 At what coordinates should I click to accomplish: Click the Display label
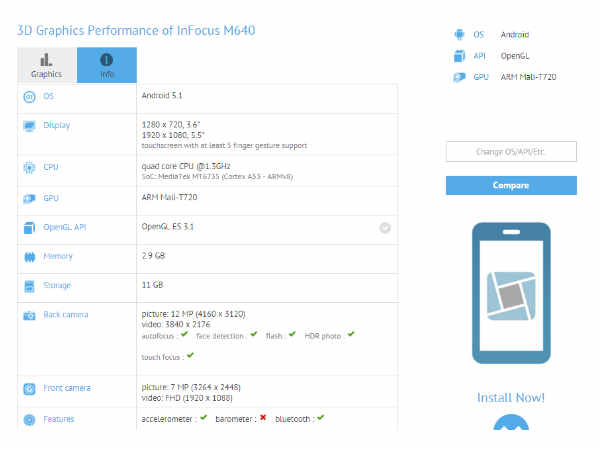57,126
